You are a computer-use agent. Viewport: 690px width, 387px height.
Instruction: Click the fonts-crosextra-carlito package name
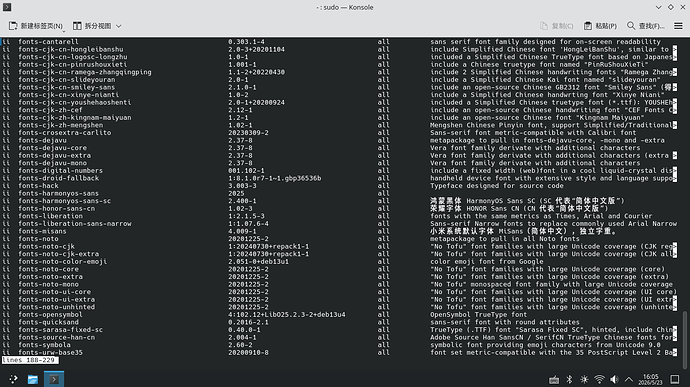65,133
